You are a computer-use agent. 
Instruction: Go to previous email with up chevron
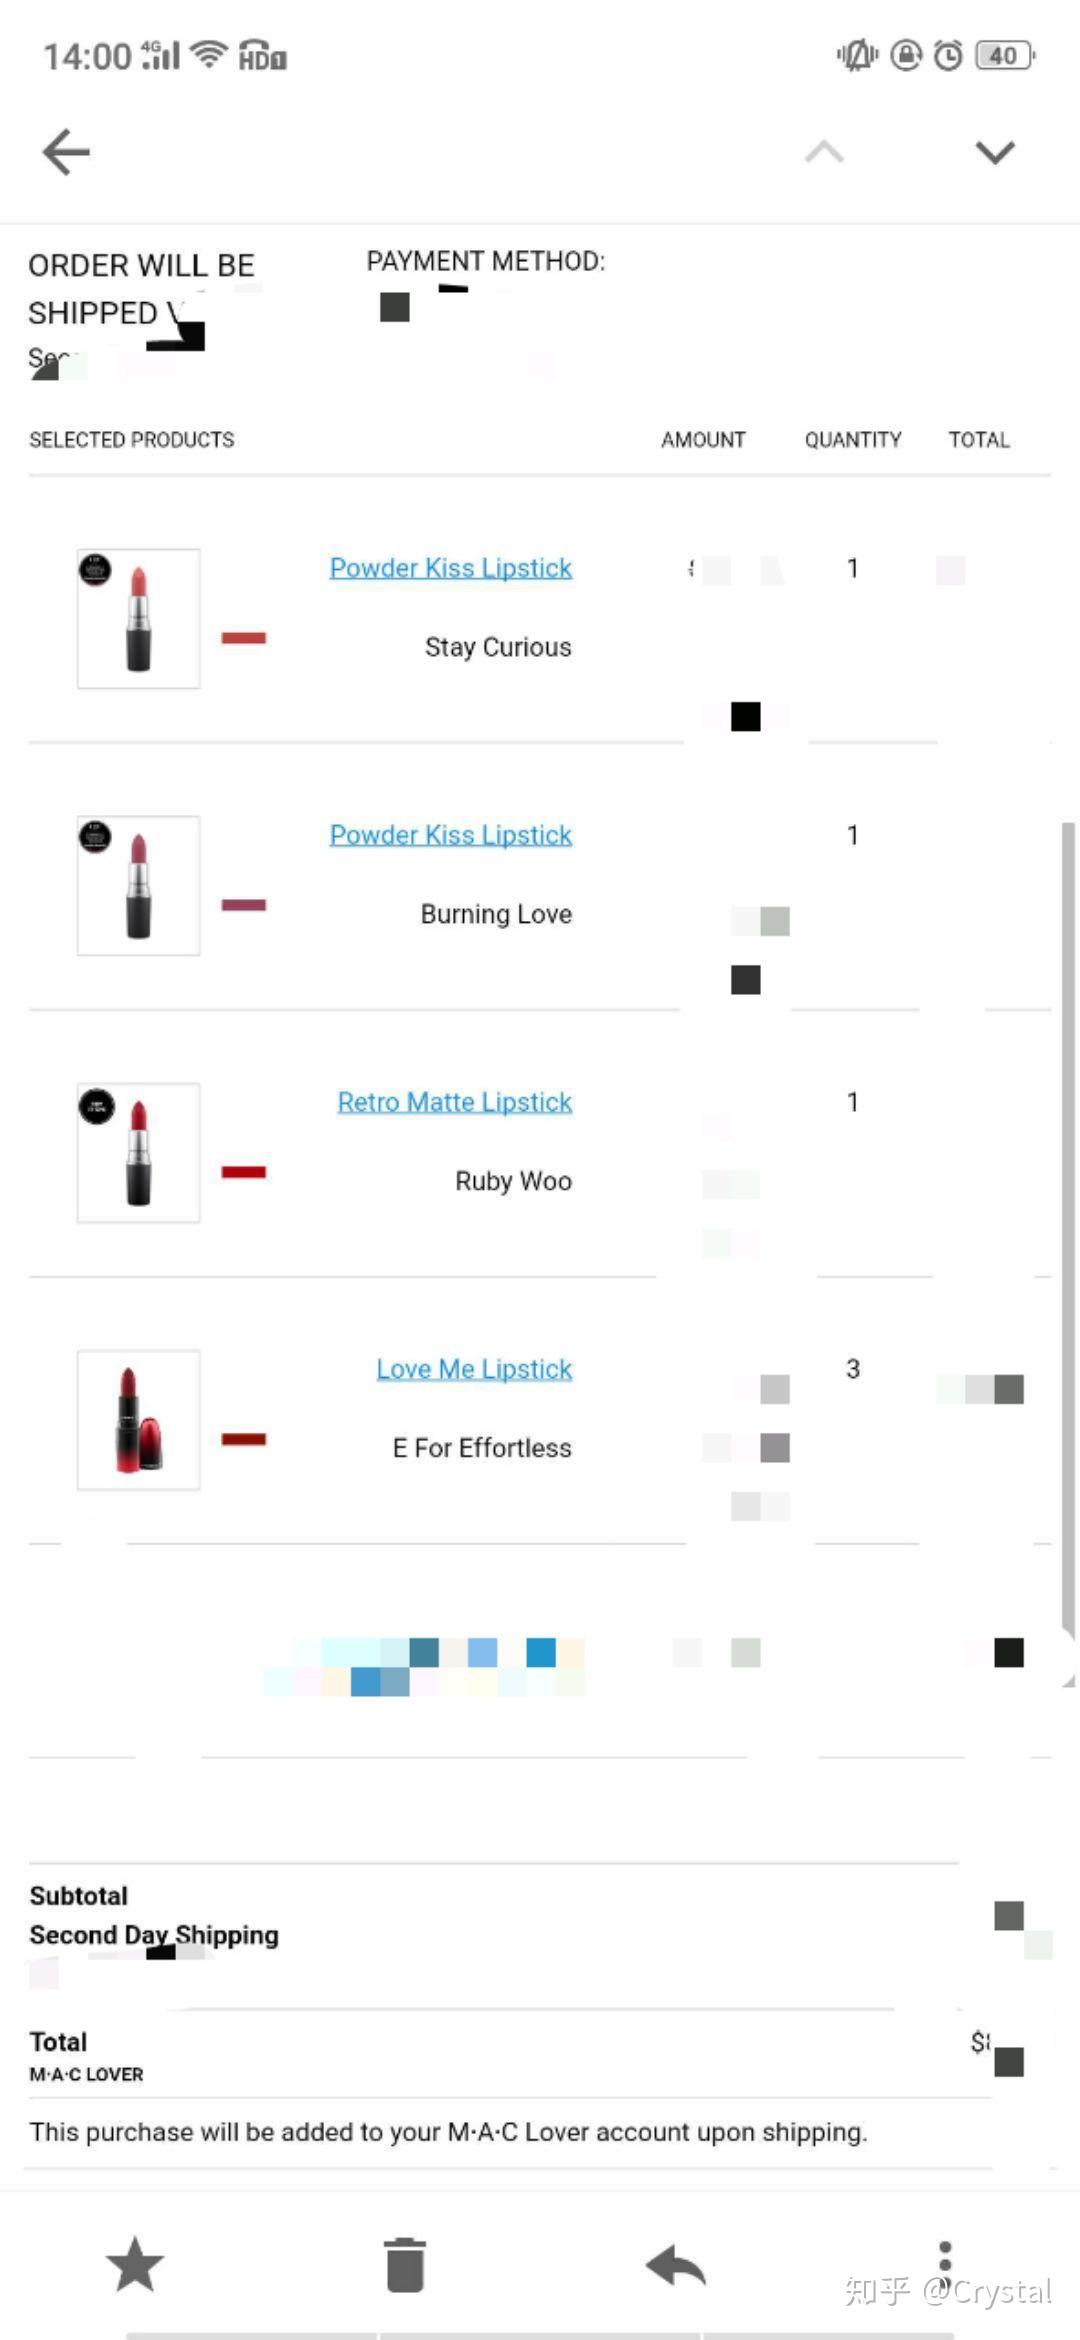824,152
